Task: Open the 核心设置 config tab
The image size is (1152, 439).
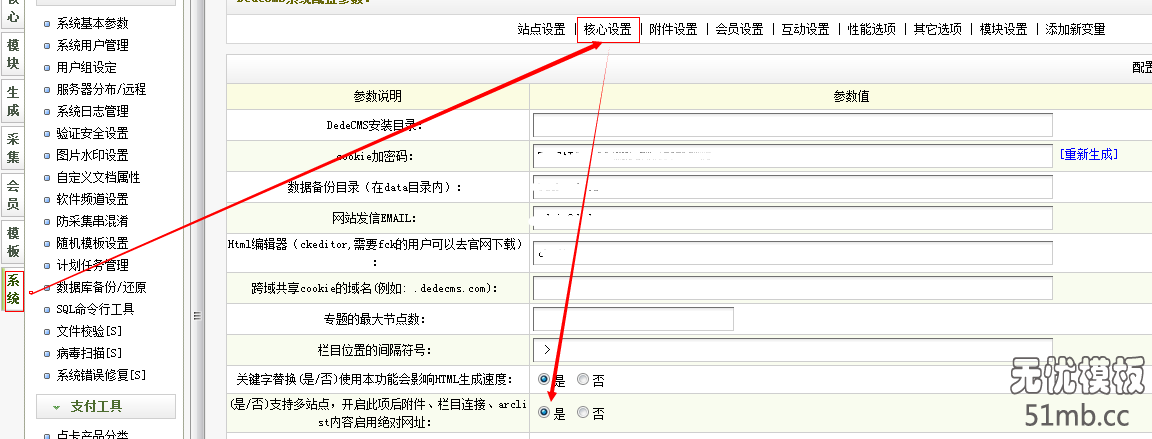Action: point(608,30)
